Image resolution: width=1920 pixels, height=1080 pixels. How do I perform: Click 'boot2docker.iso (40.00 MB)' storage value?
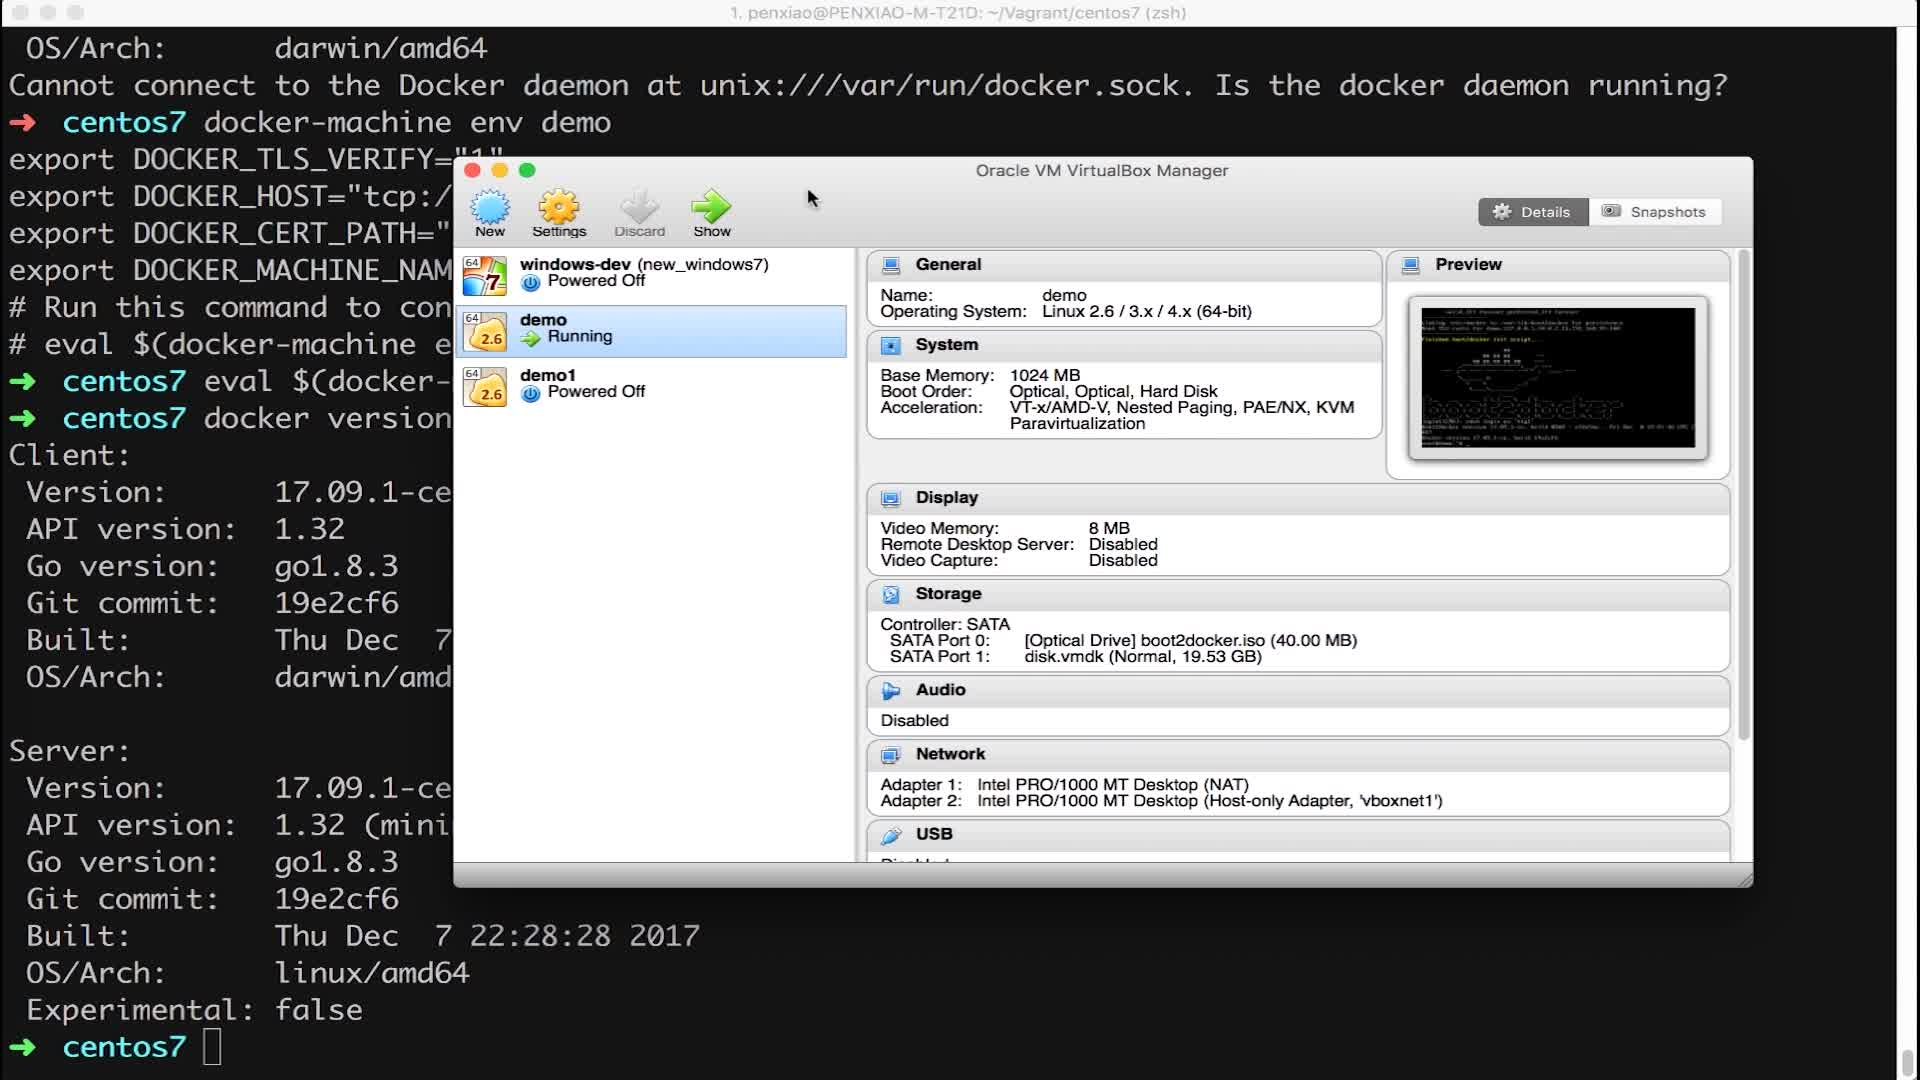pyautogui.click(x=1249, y=640)
